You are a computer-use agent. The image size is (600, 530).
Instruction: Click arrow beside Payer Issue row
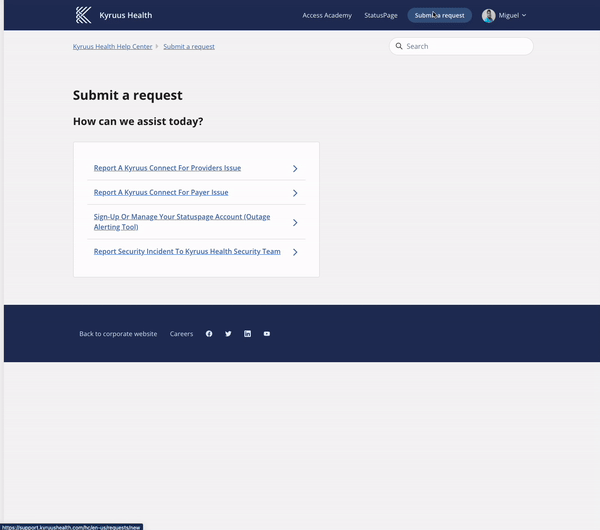(295, 193)
